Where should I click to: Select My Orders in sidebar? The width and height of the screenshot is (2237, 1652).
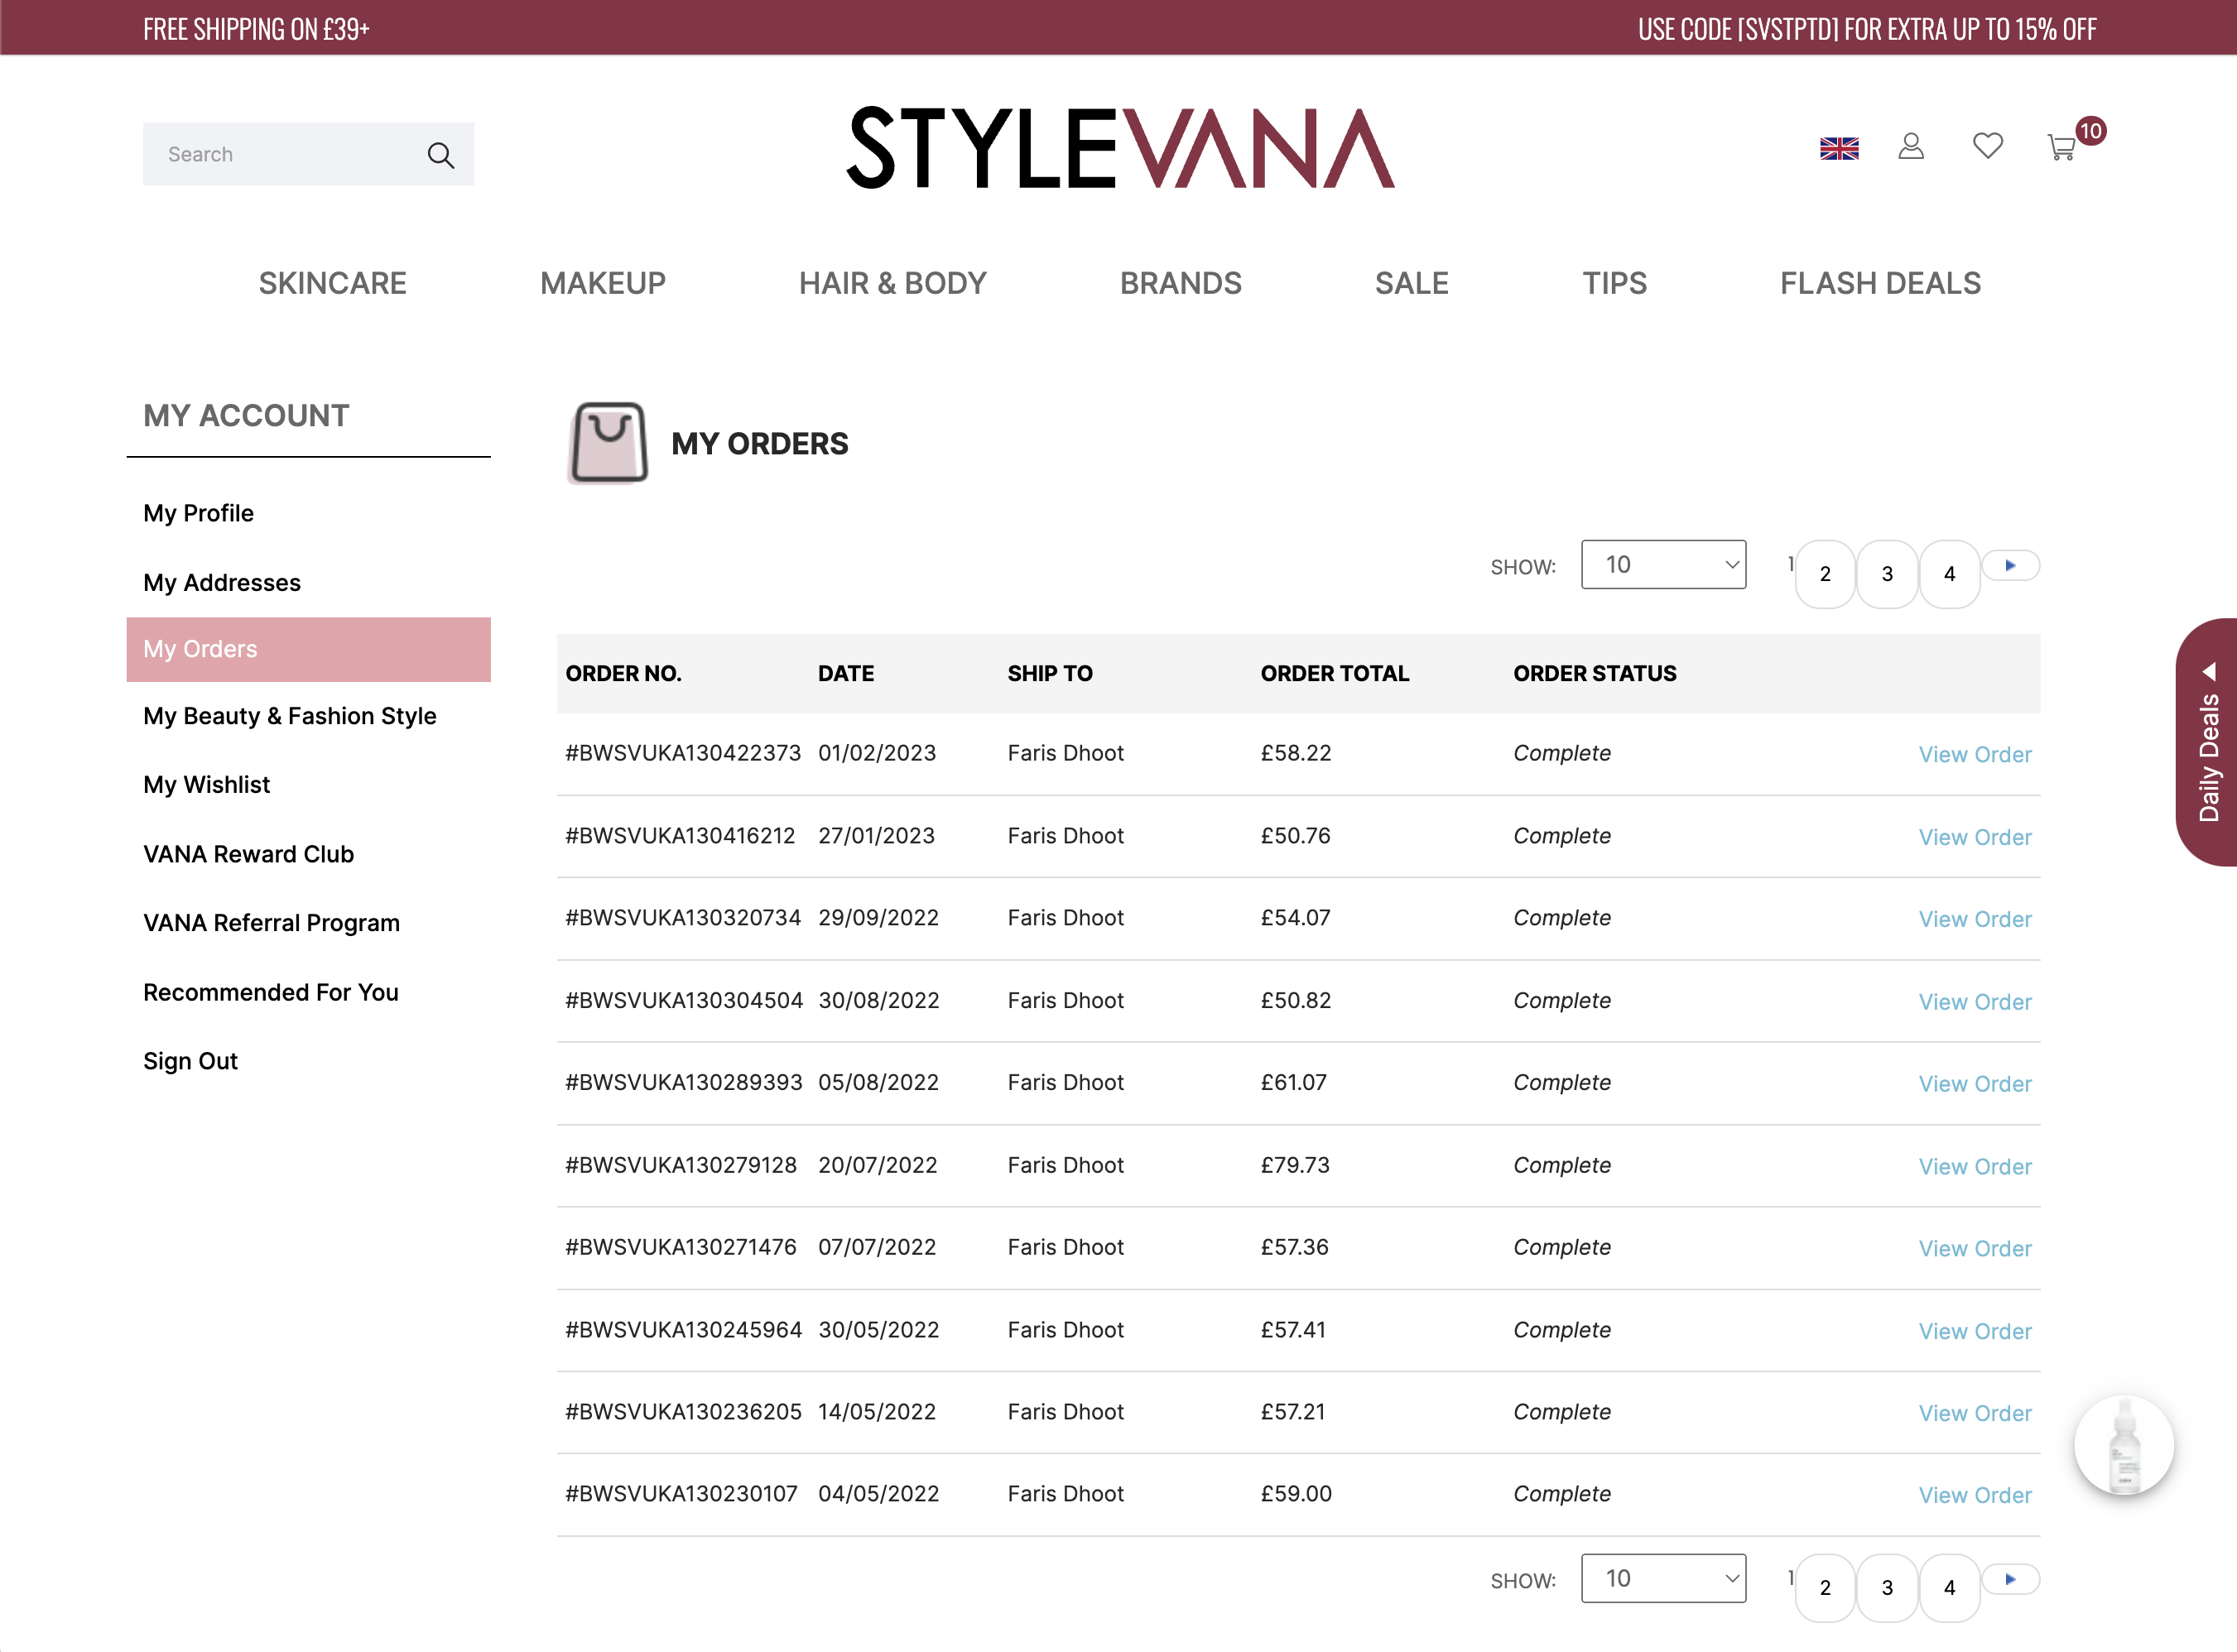(308, 649)
